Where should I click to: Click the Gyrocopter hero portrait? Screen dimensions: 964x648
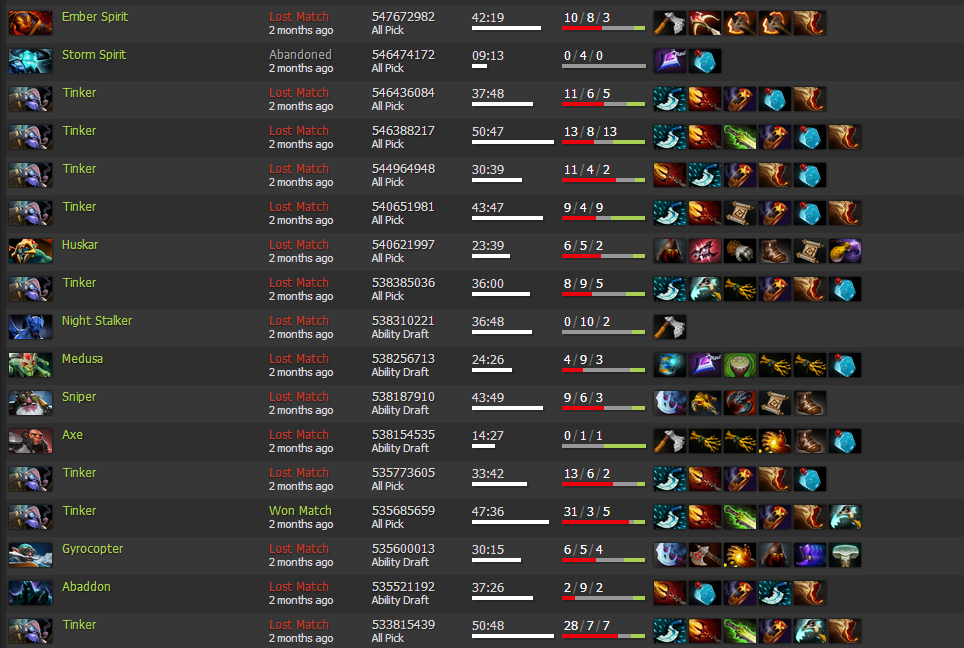(30, 555)
